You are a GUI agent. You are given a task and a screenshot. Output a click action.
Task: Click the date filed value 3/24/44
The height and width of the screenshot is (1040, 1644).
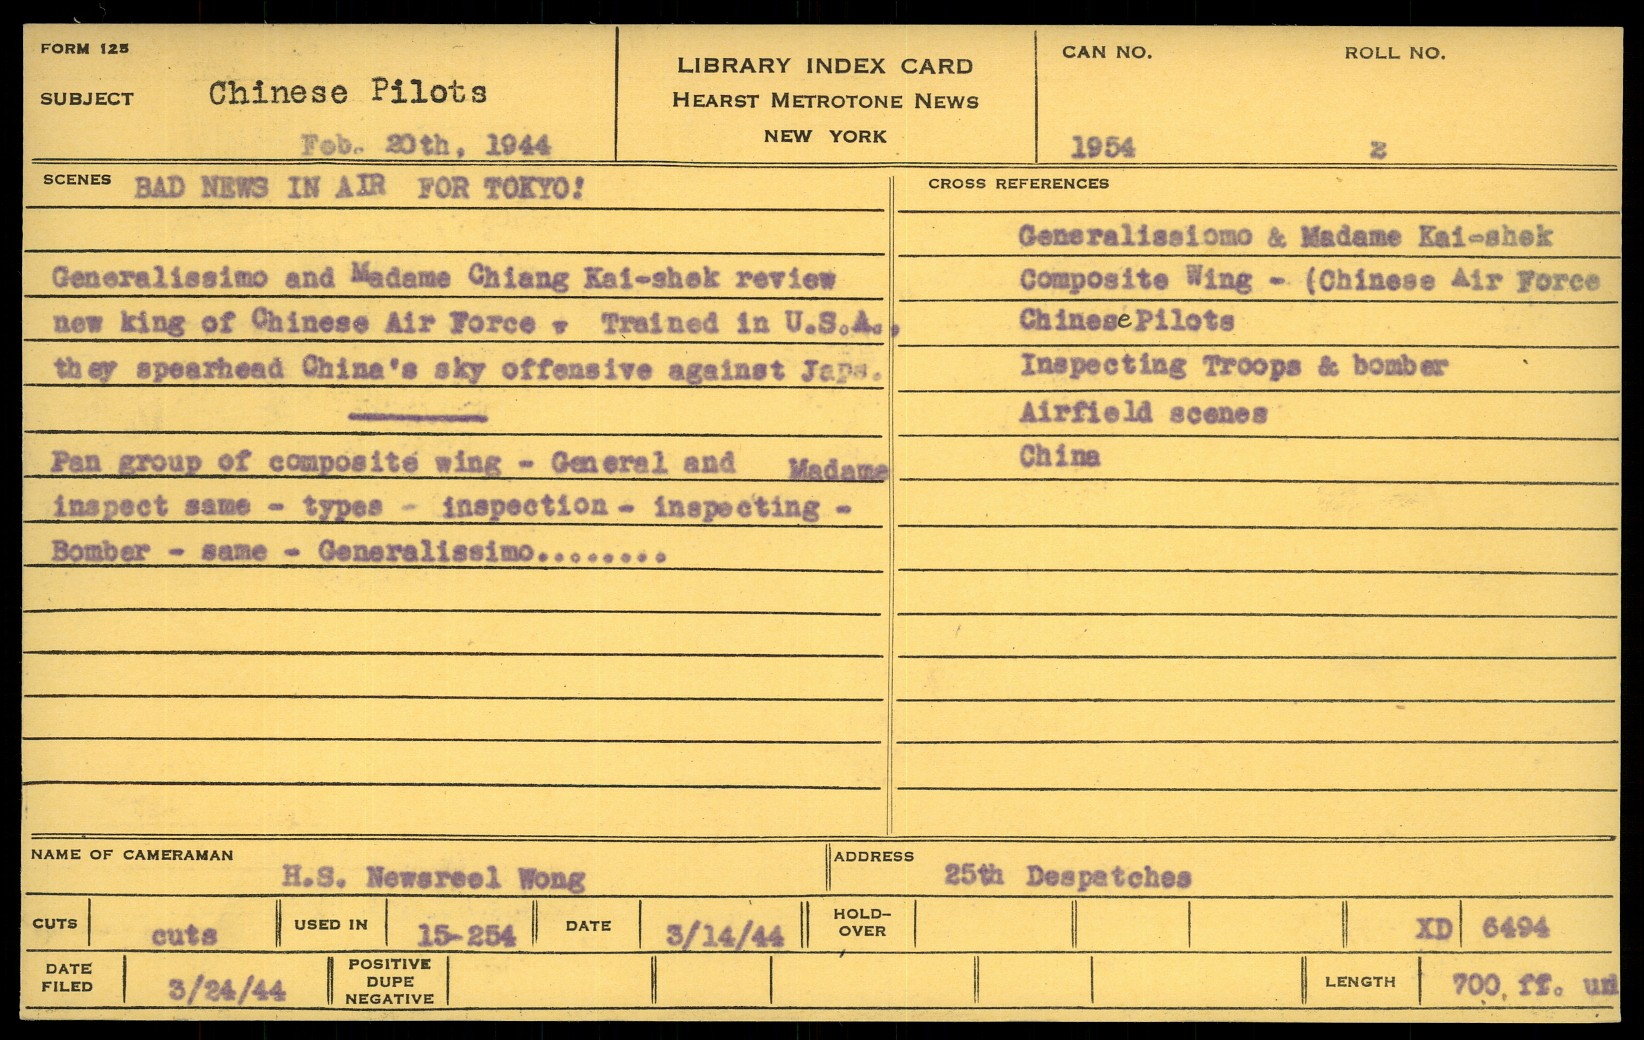pyautogui.click(x=227, y=990)
